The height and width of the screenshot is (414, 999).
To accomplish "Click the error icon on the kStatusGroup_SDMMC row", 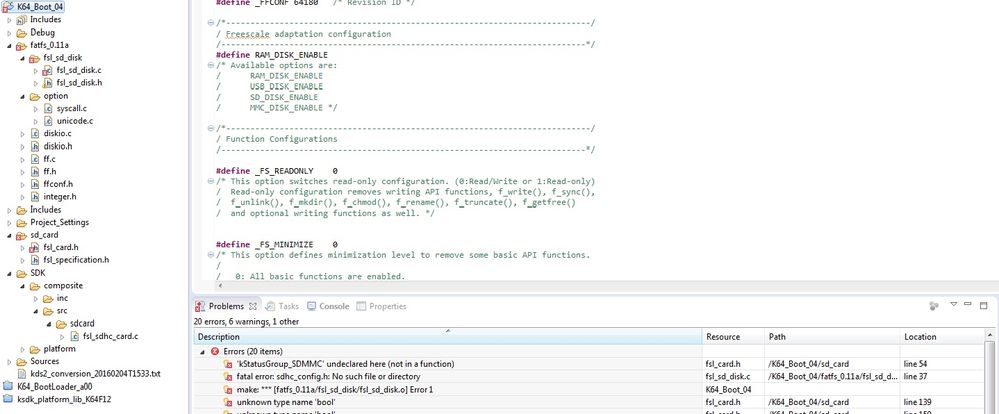I will pyautogui.click(x=228, y=364).
